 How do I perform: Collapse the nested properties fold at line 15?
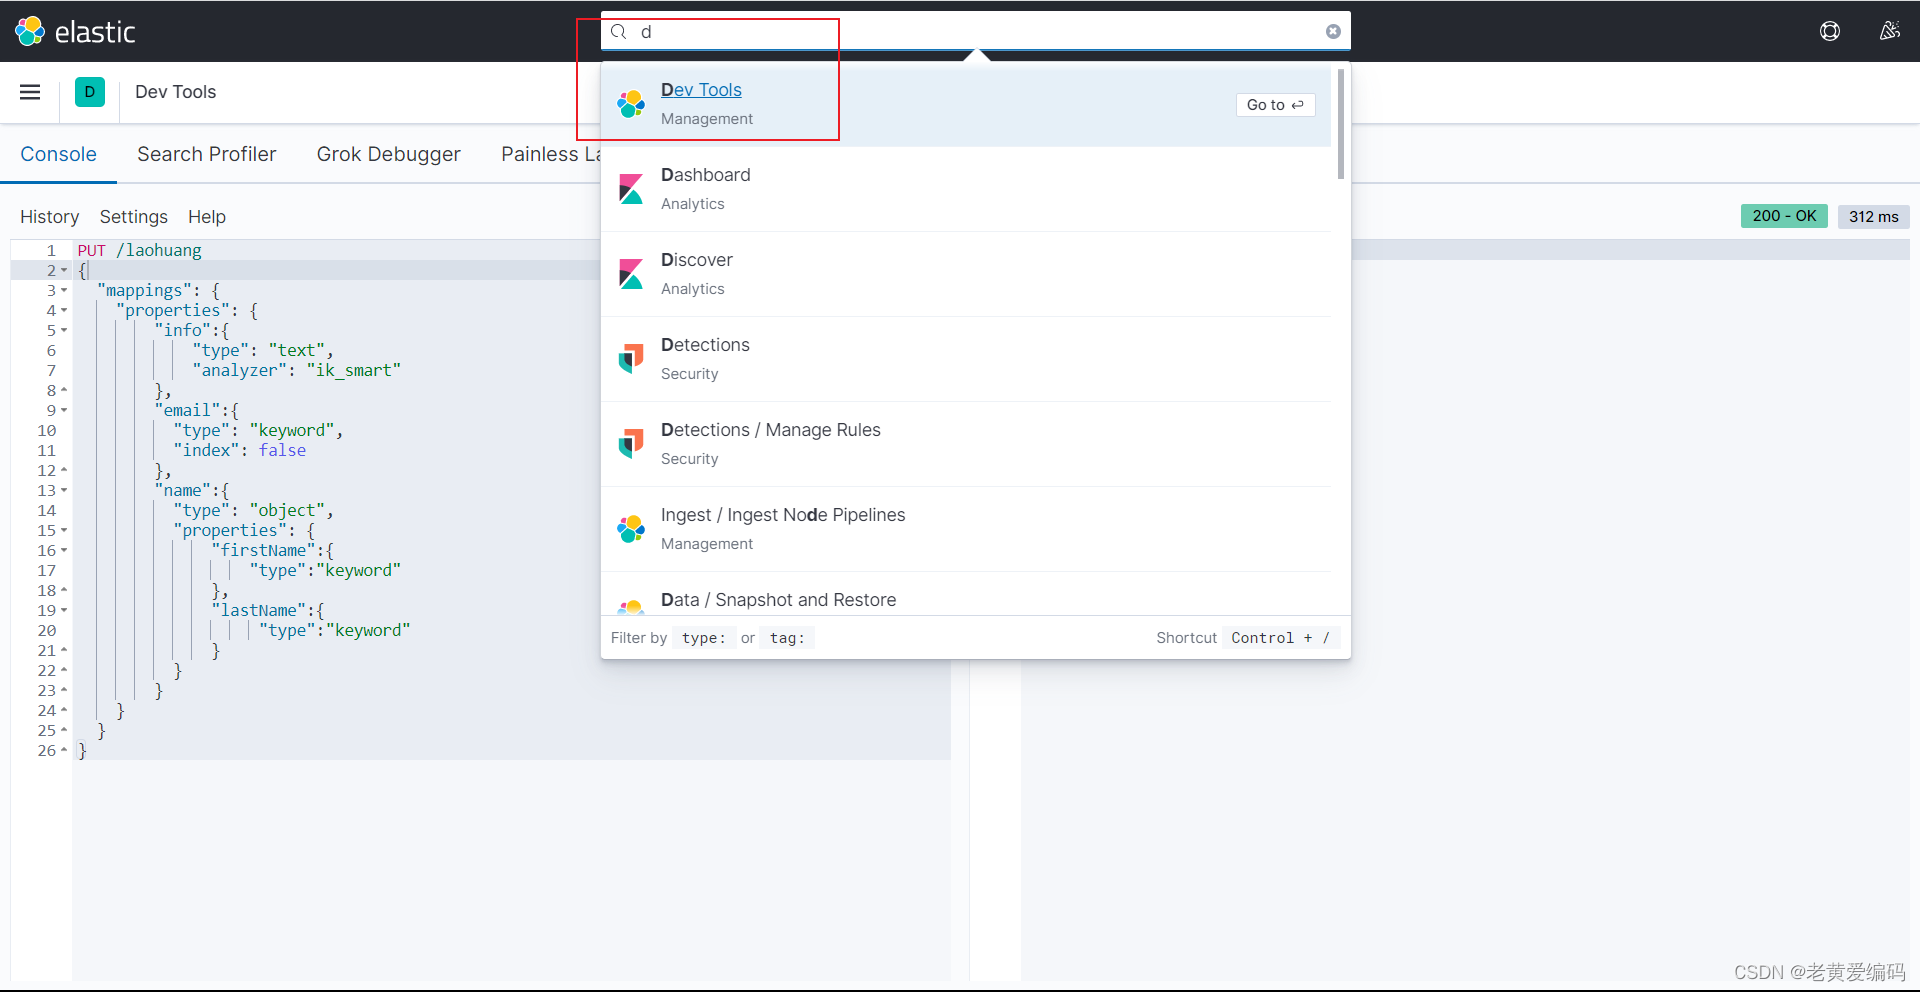(x=64, y=530)
